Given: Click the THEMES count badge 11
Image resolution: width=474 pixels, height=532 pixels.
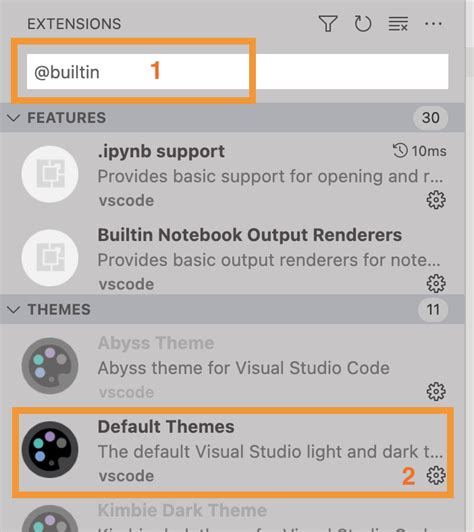Looking at the screenshot, I should (x=433, y=309).
